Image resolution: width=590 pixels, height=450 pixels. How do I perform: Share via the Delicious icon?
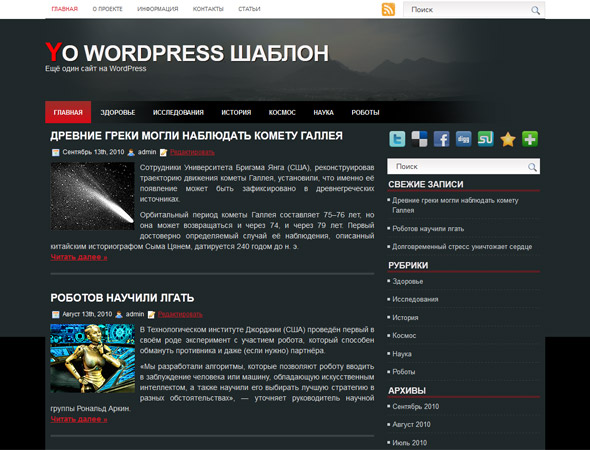[x=419, y=139]
